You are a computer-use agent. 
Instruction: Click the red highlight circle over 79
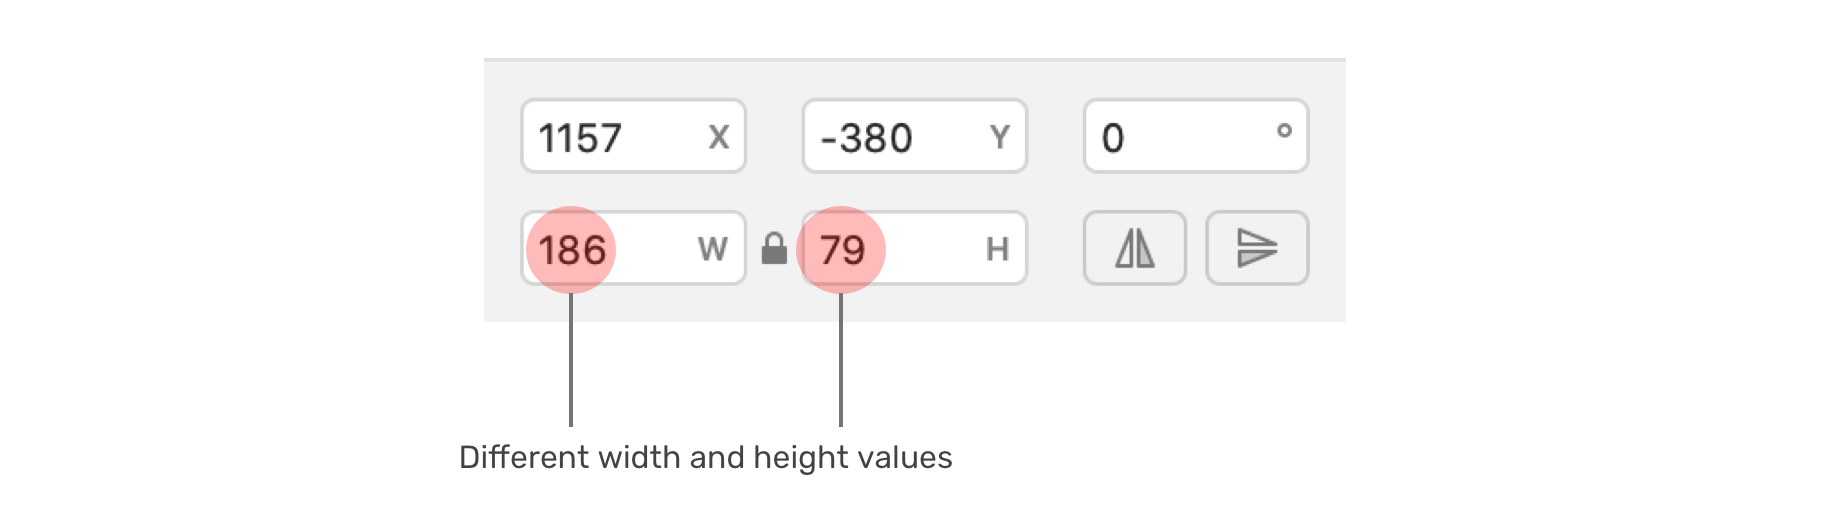(842, 250)
